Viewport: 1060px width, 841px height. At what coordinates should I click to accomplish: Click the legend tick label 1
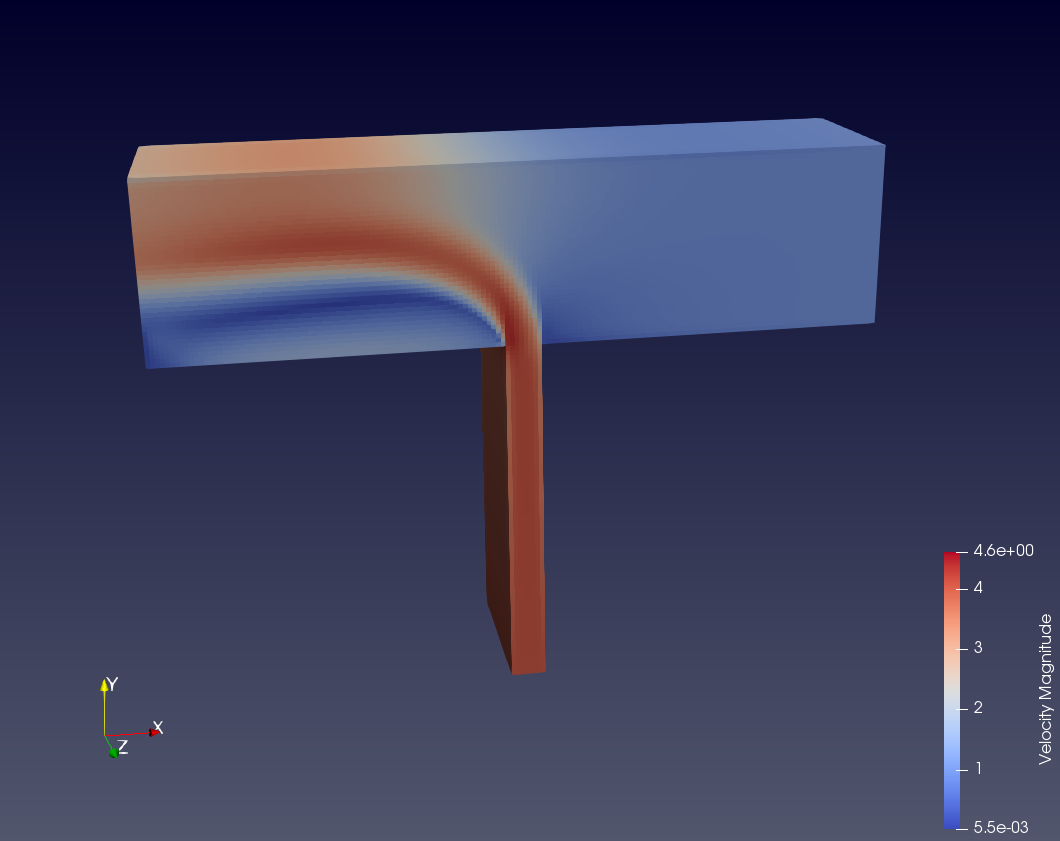point(977,768)
